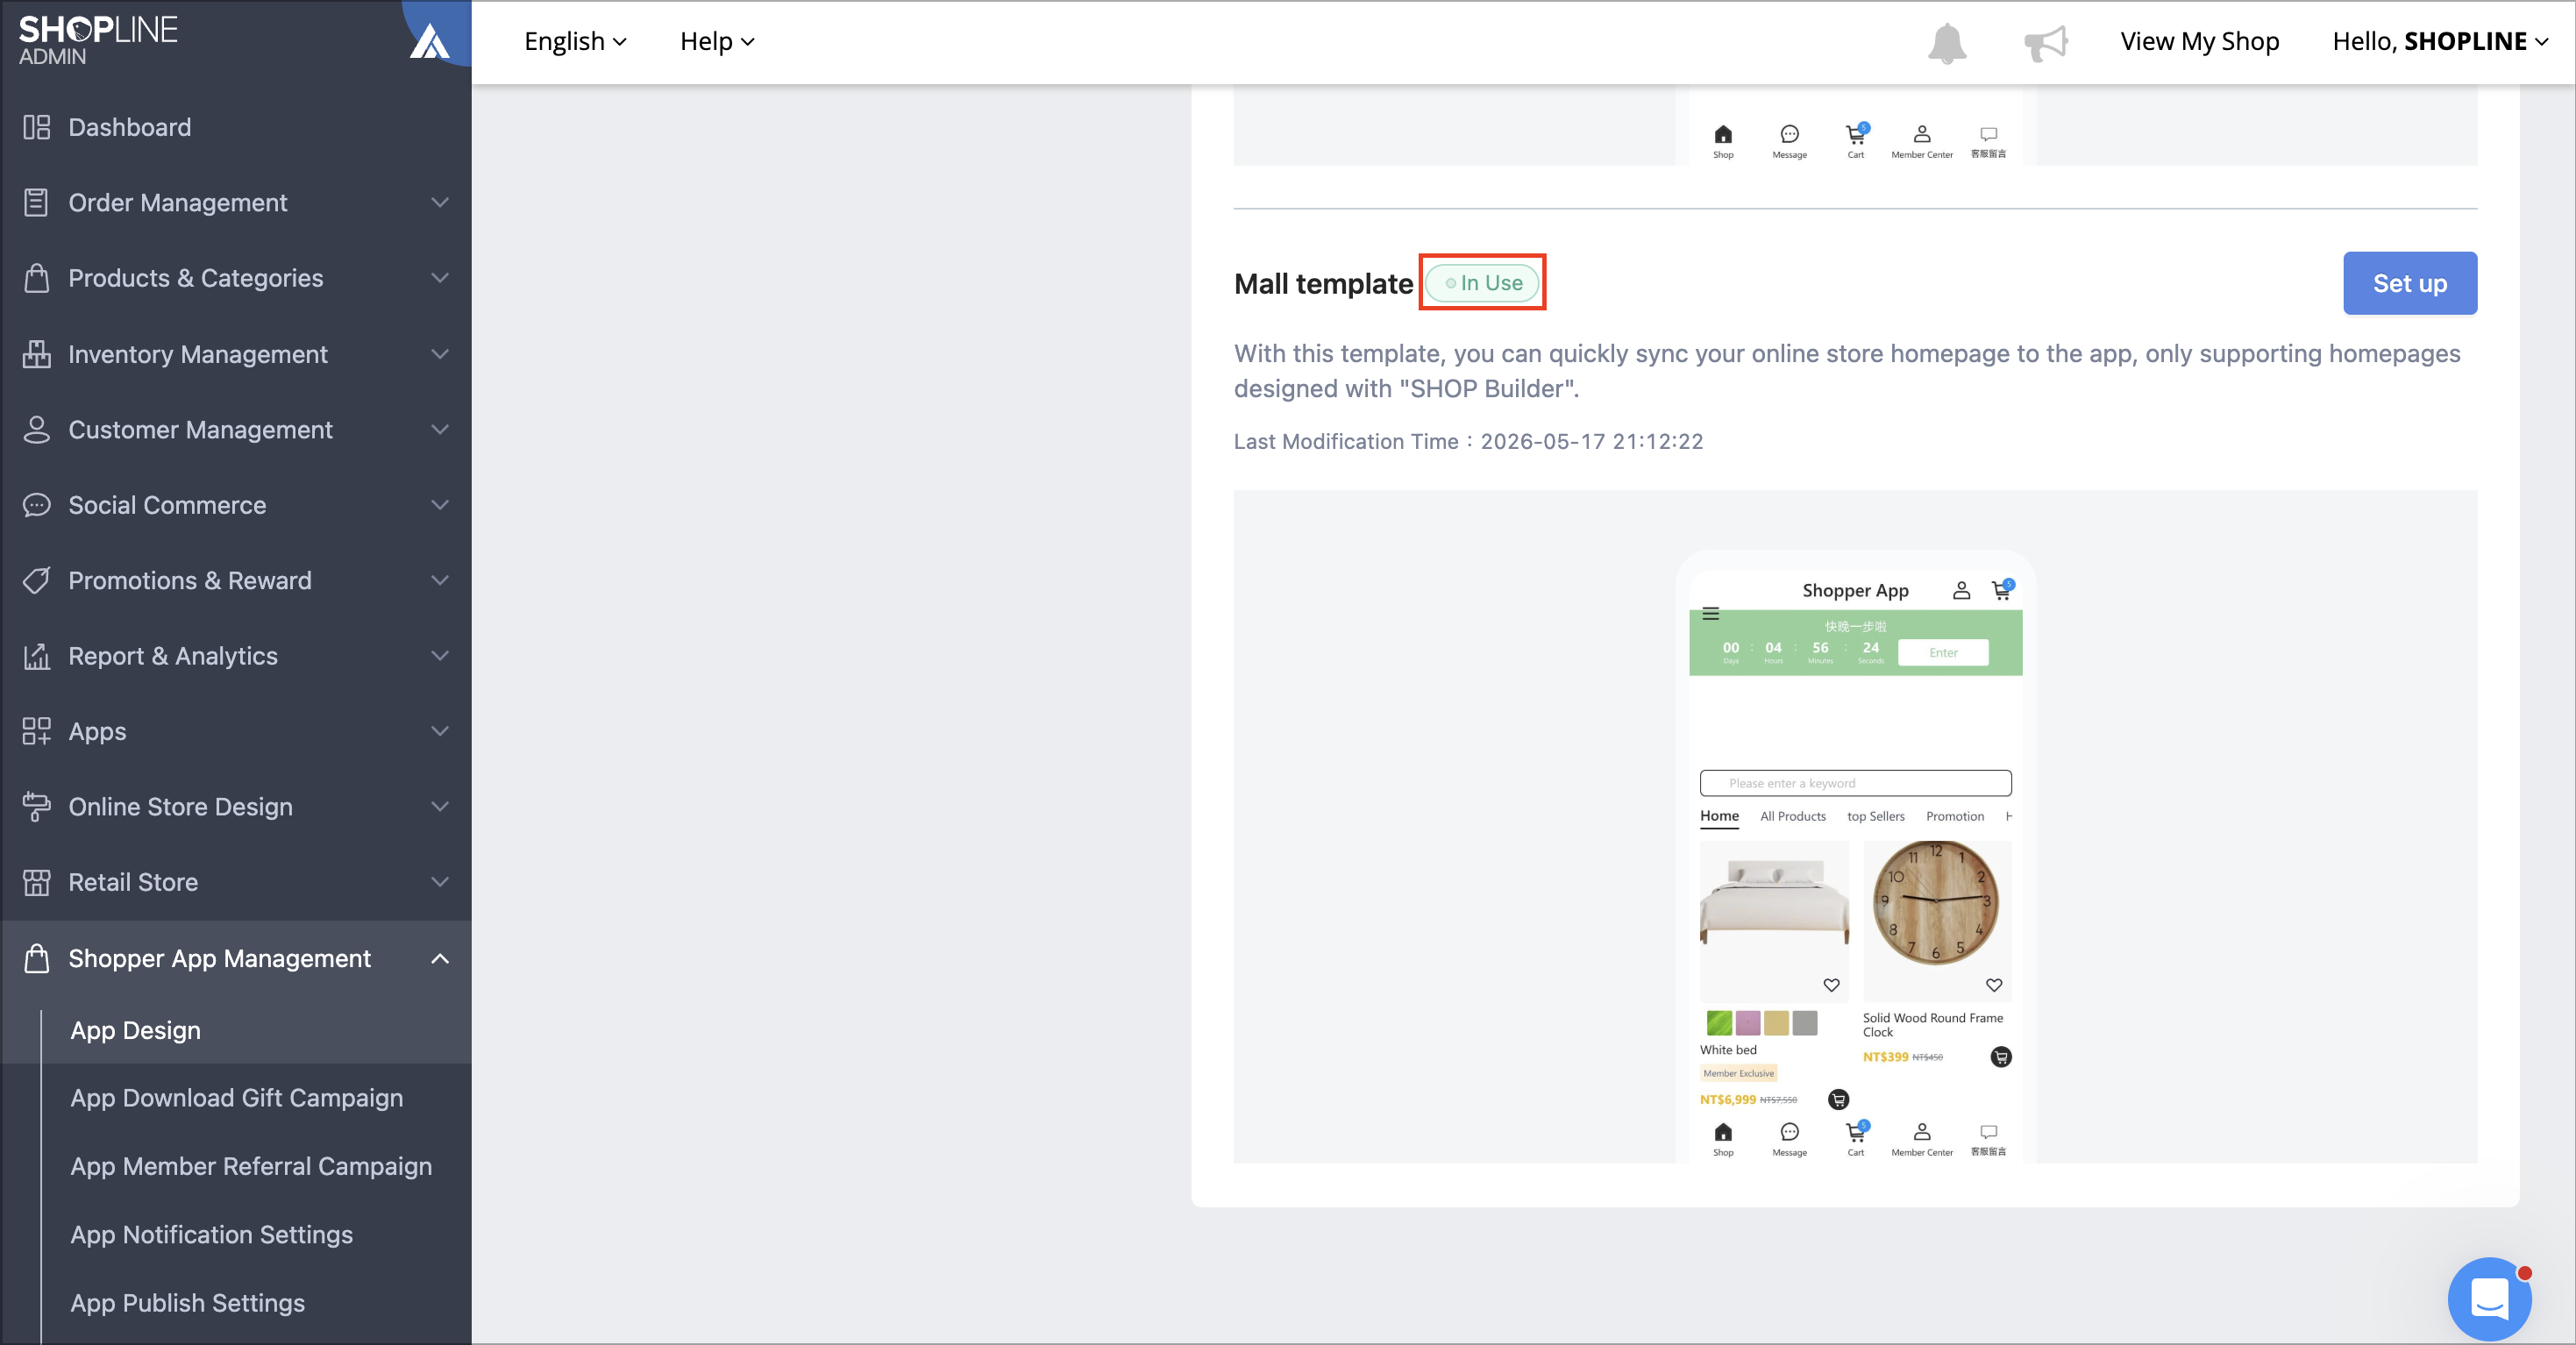Click the Products & Categories bag icon

pos(36,278)
